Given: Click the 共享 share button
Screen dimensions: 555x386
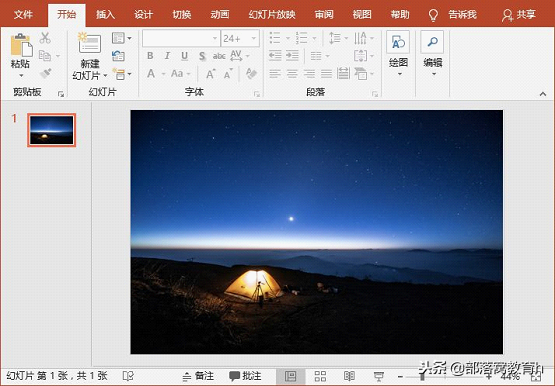Looking at the screenshot, I should coord(519,15).
